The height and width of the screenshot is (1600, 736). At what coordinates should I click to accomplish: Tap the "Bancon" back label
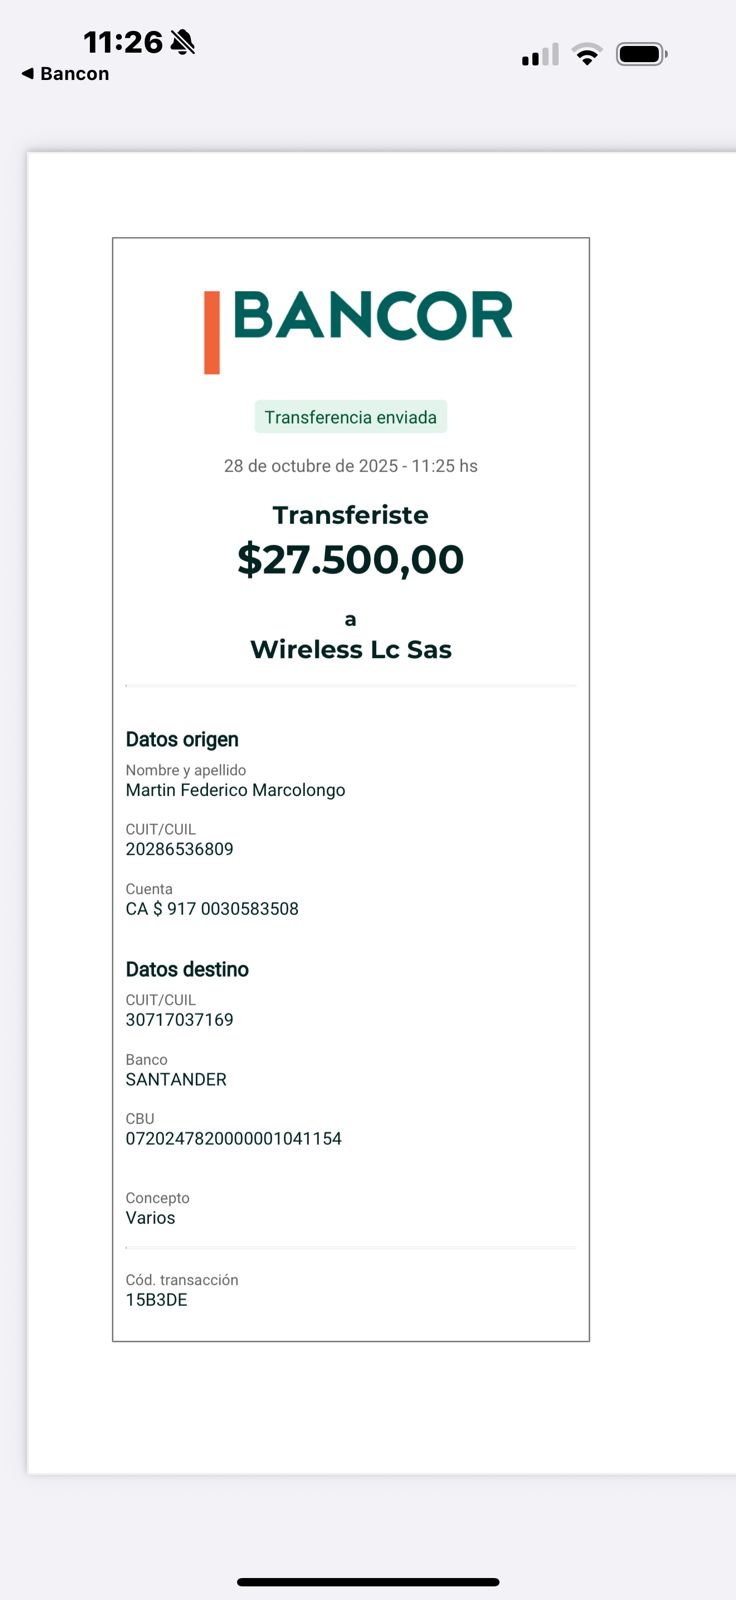(75, 74)
